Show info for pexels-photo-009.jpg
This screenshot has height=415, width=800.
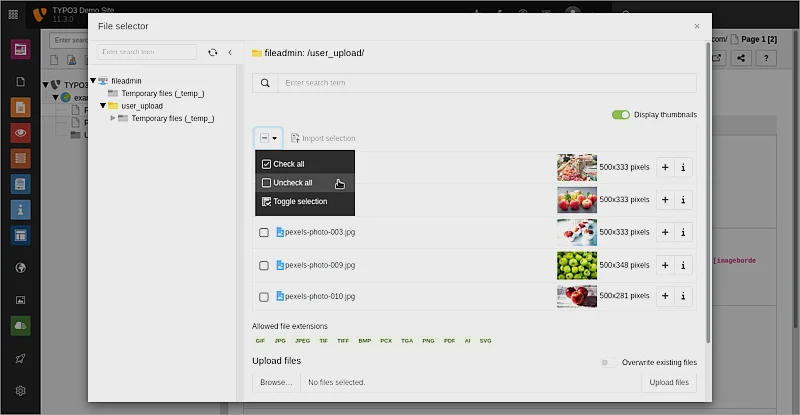click(x=683, y=265)
